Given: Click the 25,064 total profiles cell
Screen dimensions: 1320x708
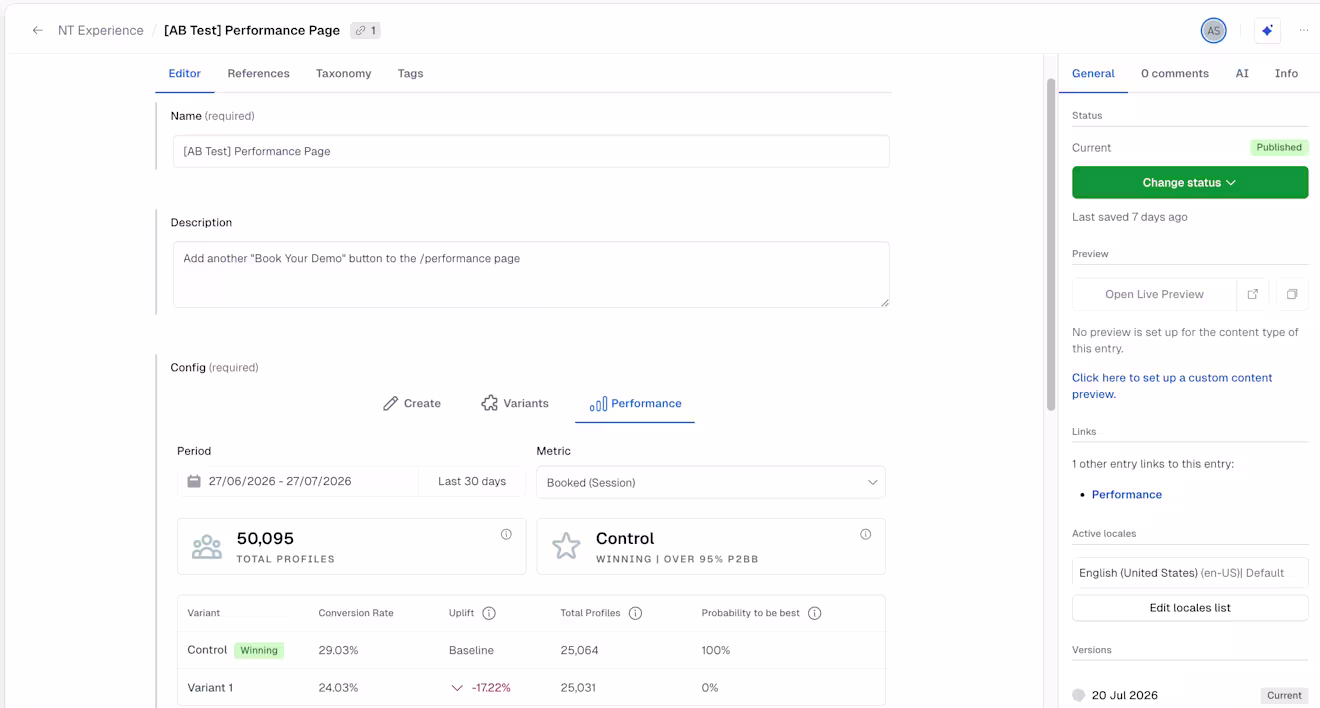Looking at the screenshot, I should pos(579,650).
